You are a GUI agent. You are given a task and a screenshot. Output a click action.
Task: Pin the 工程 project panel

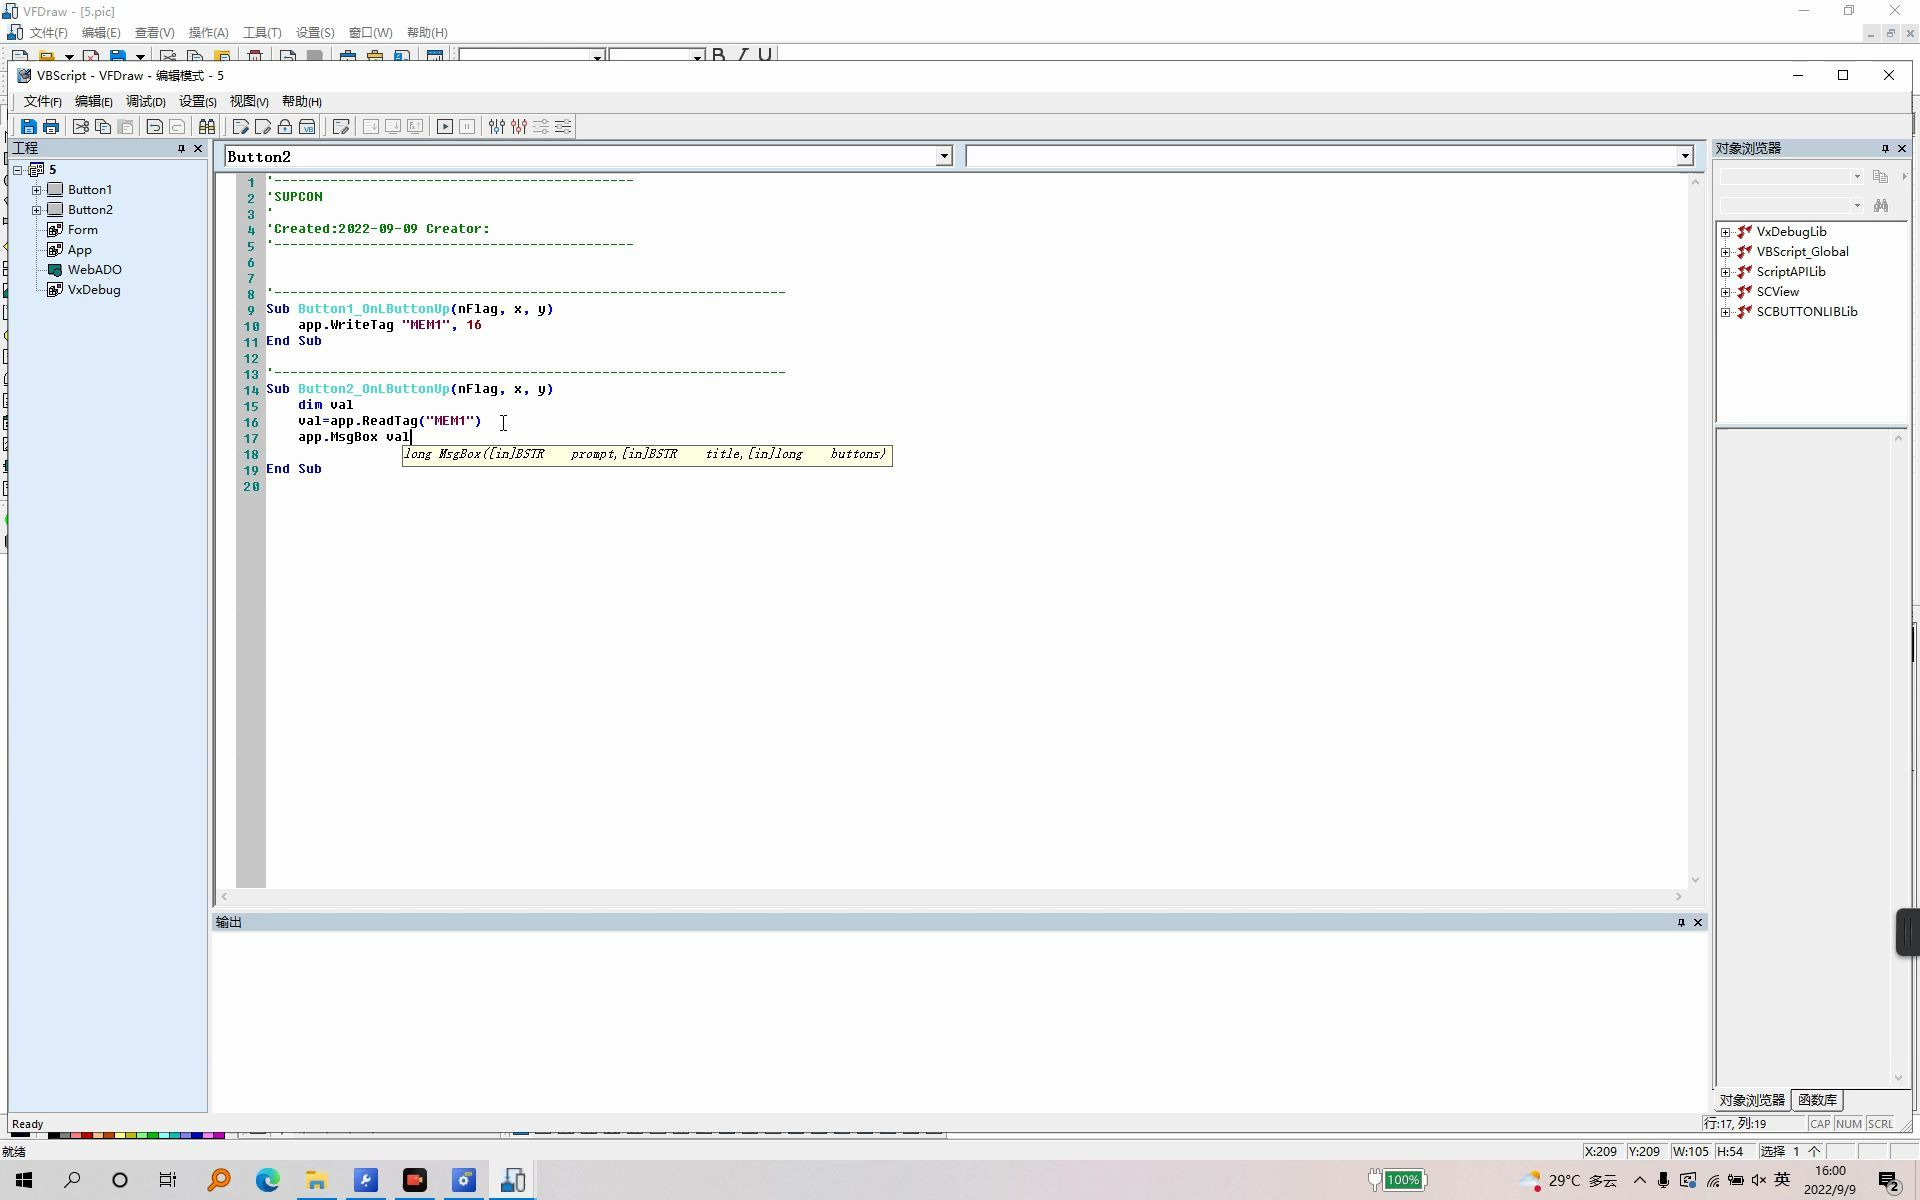tap(181, 148)
